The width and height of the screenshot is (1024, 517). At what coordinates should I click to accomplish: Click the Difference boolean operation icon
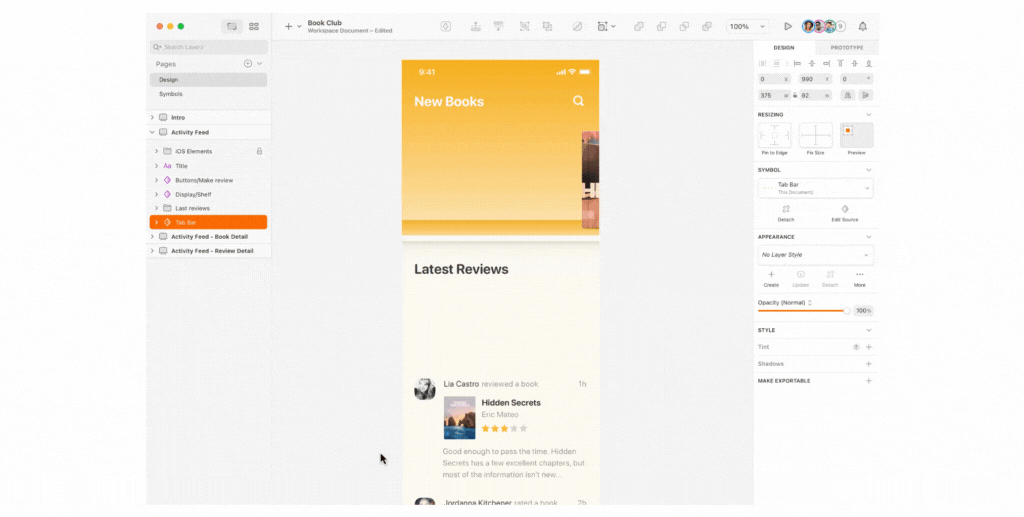[x=707, y=27]
